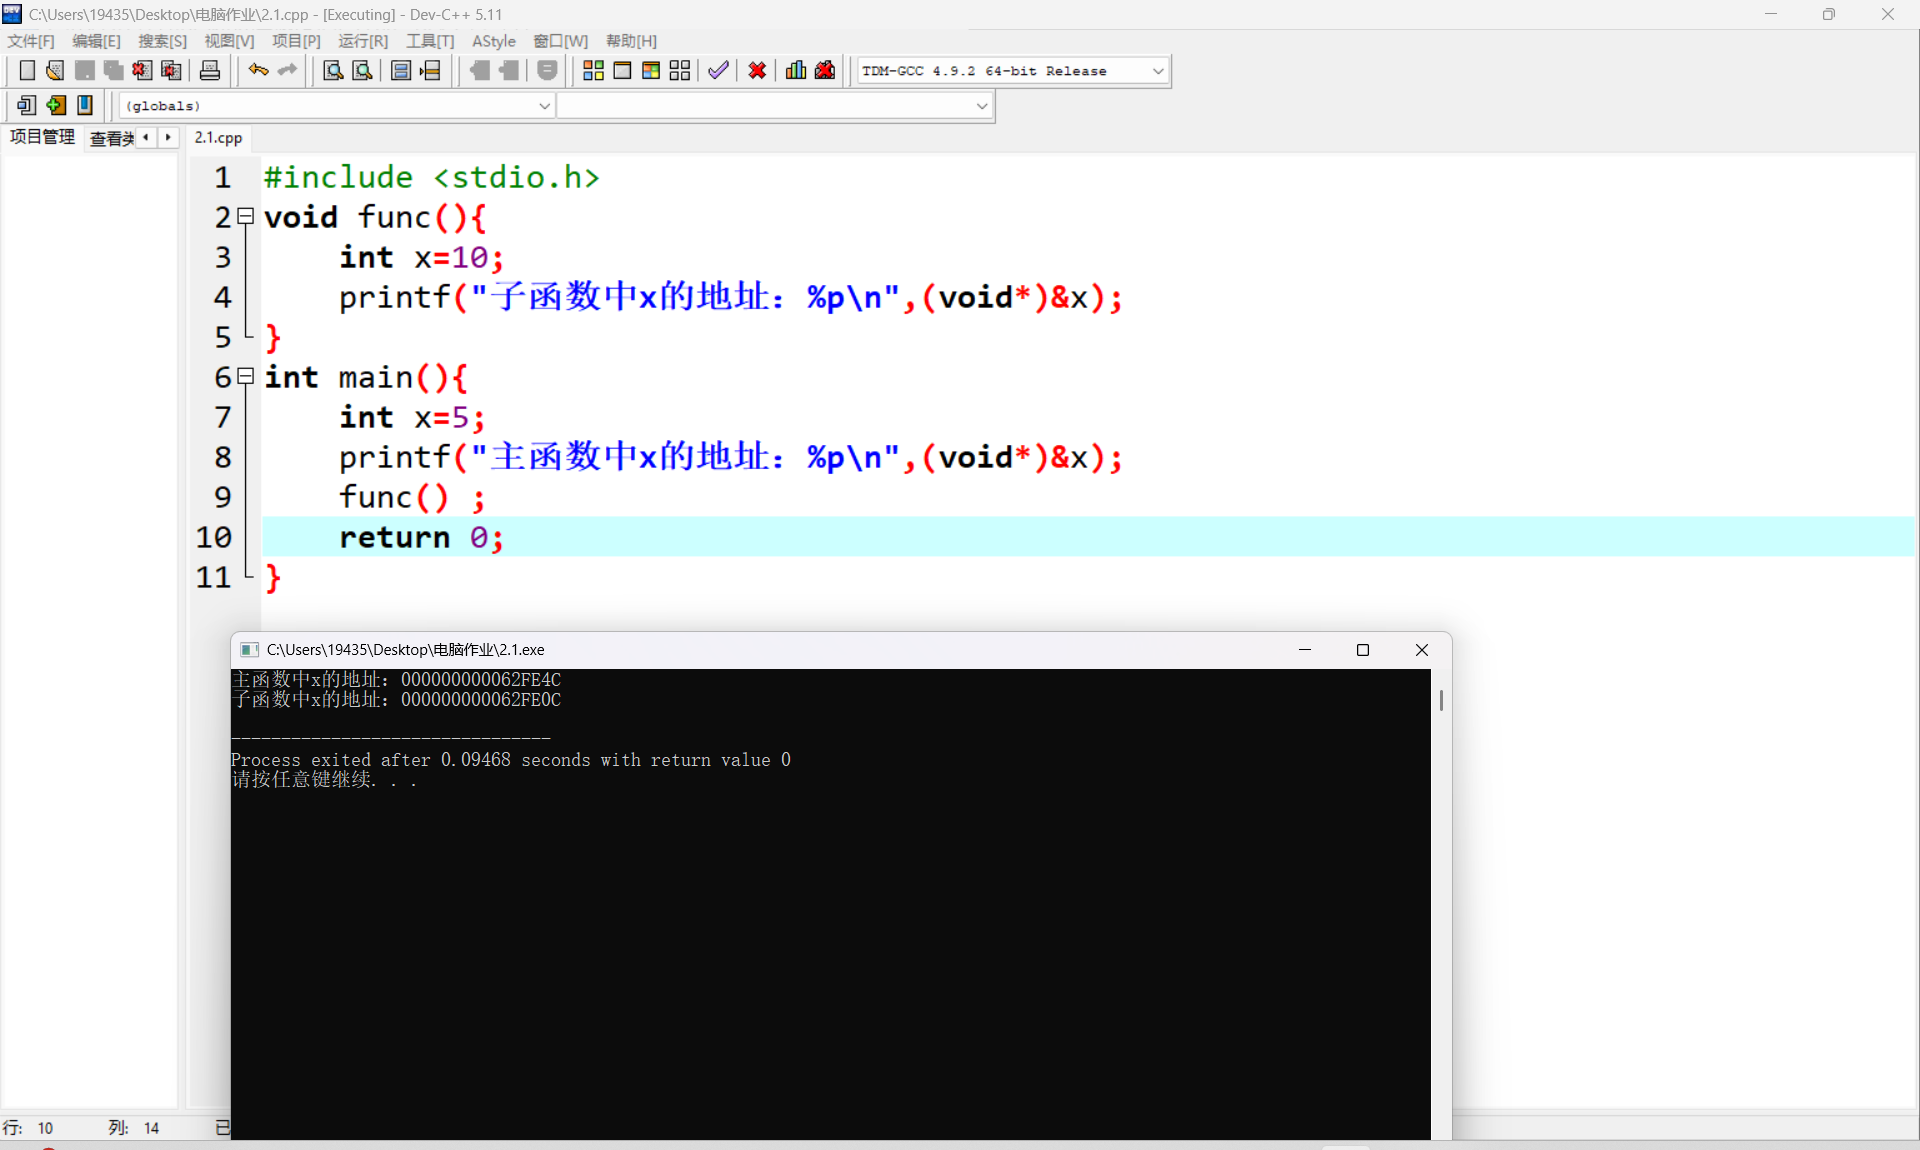Image resolution: width=1920 pixels, height=1150 pixels.
Task: Expand the (globals) scope dropdown
Action: pyautogui.click(x=544, y=106)
